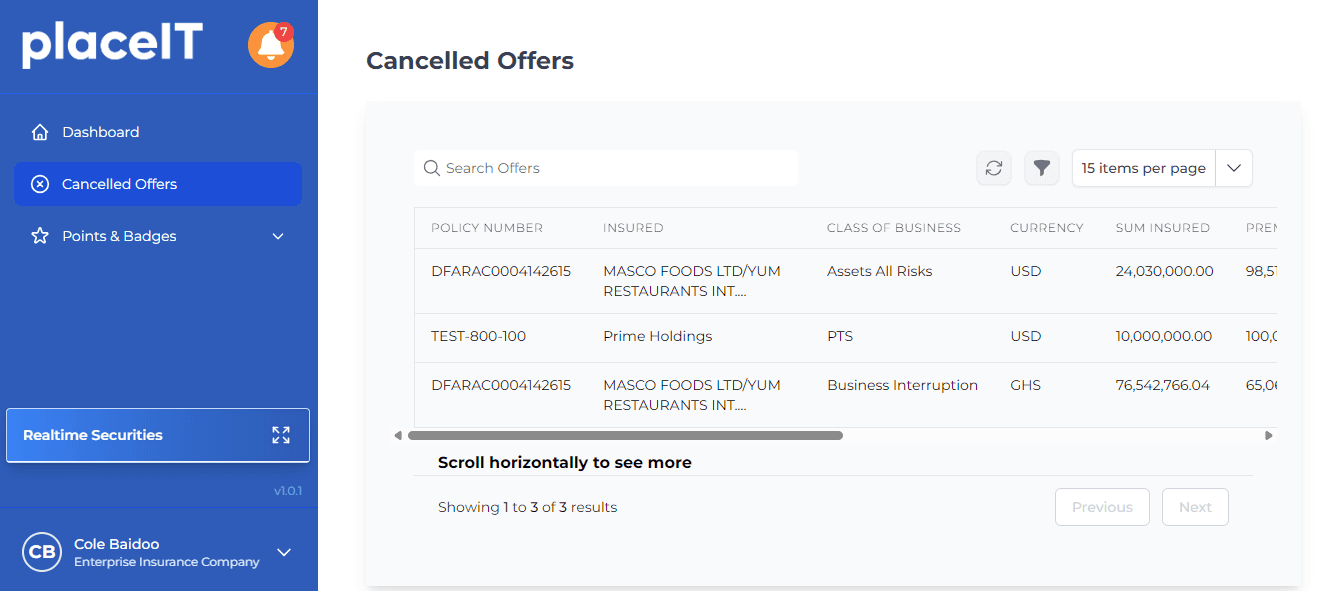Click the horizontal table scrollbar thumb
The width and height of the screenshot is (1344, 591).
tap(625, 436)
